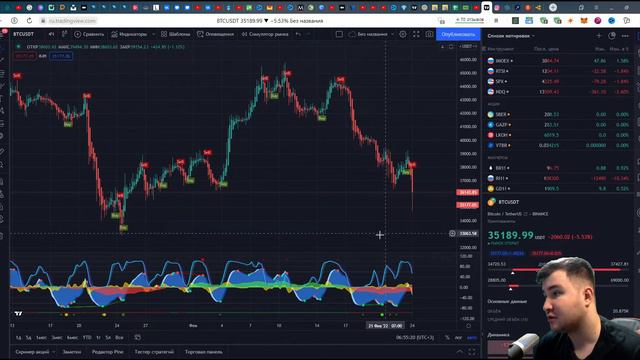Select the SBER row in watchlist

(558, 114)
